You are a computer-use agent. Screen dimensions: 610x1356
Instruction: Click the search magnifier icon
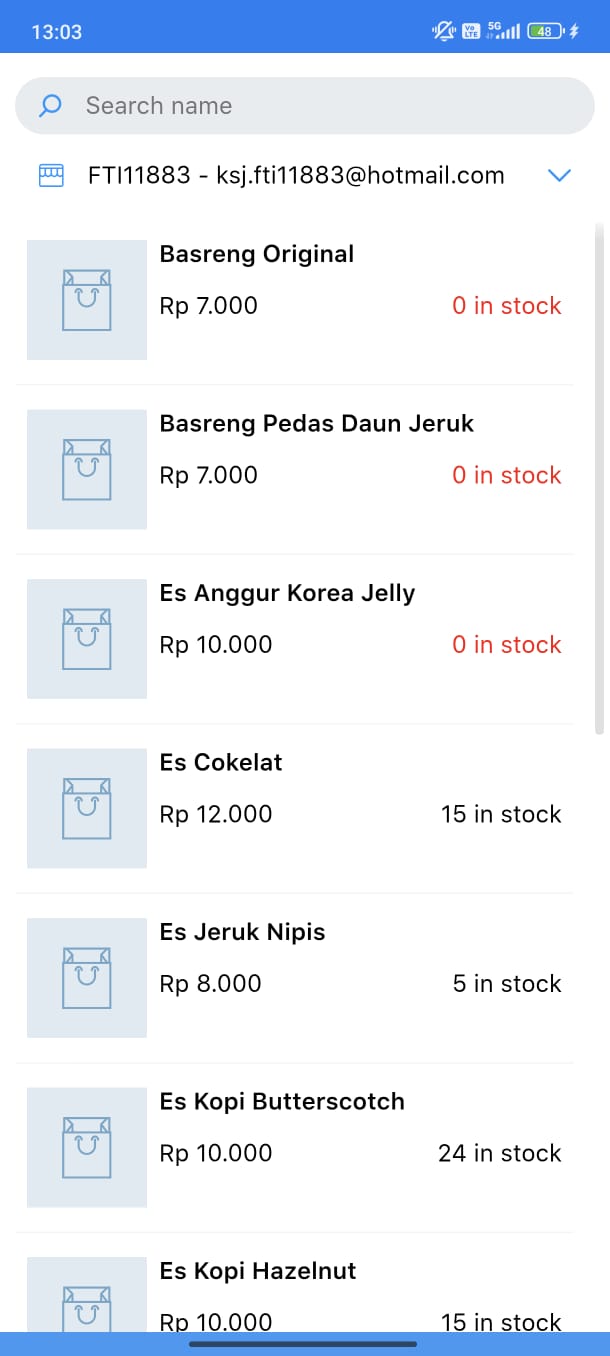[50, 106]
